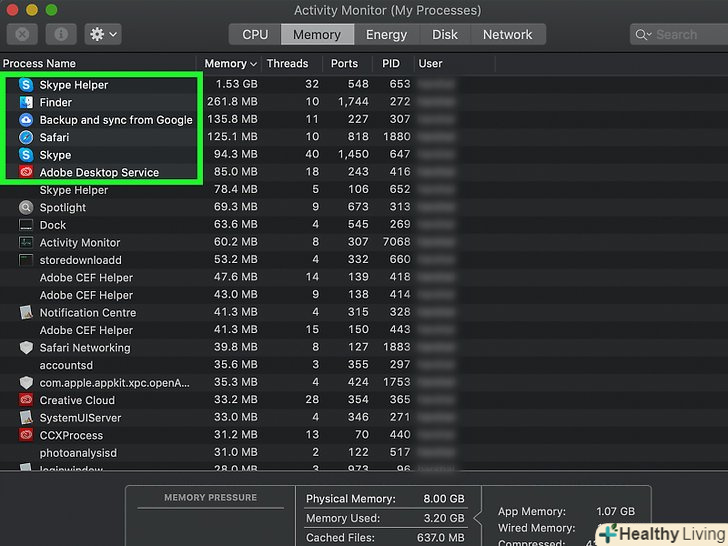
Task: Switch to the Energy tab
Action: (386, 34)
